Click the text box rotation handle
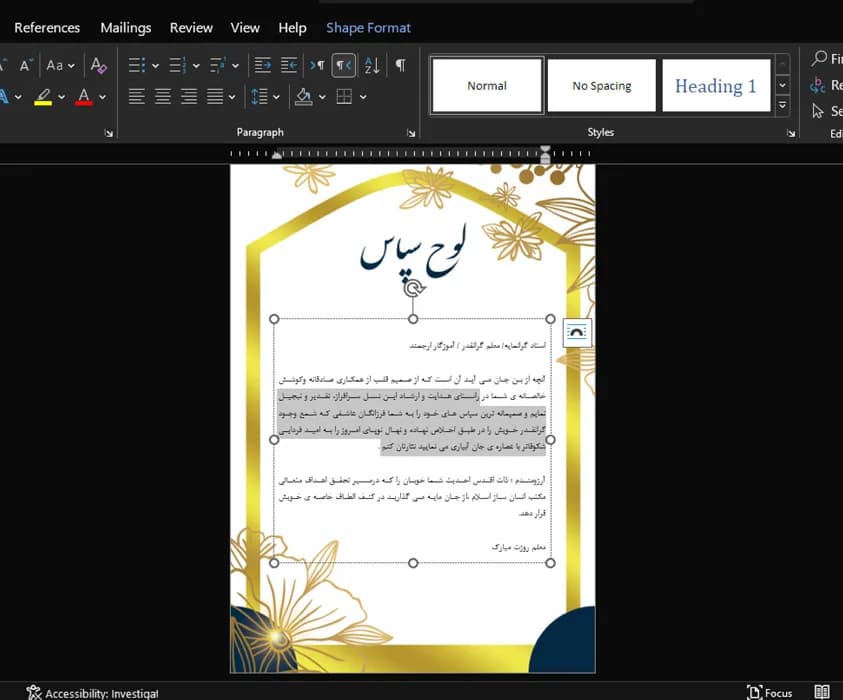843x700 pixels. point(413,288)
